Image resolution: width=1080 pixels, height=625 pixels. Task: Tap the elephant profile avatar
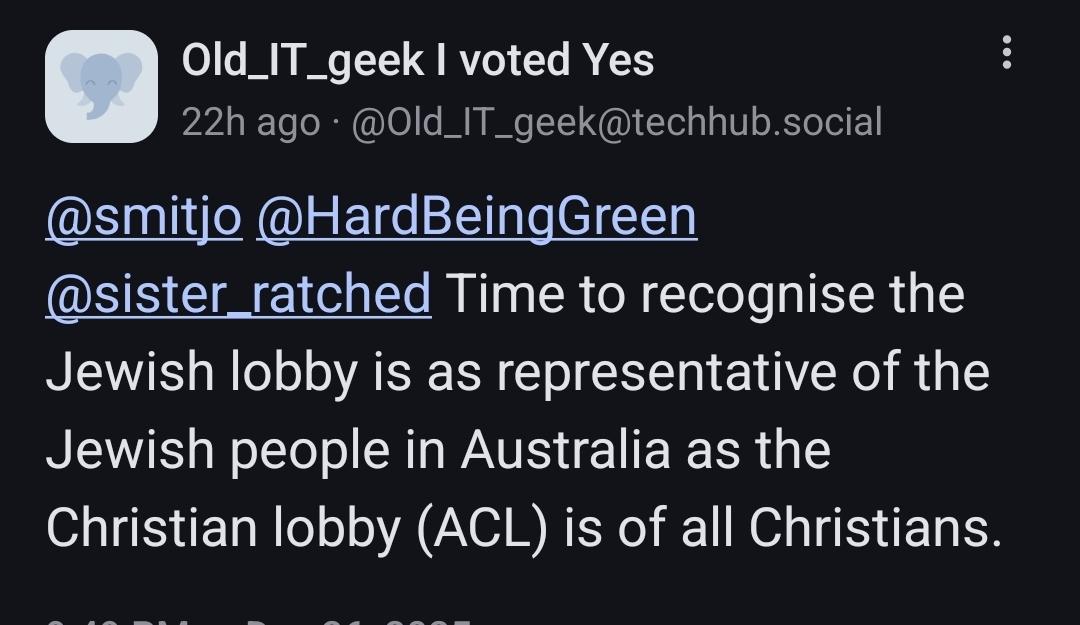tap(101, 86)
